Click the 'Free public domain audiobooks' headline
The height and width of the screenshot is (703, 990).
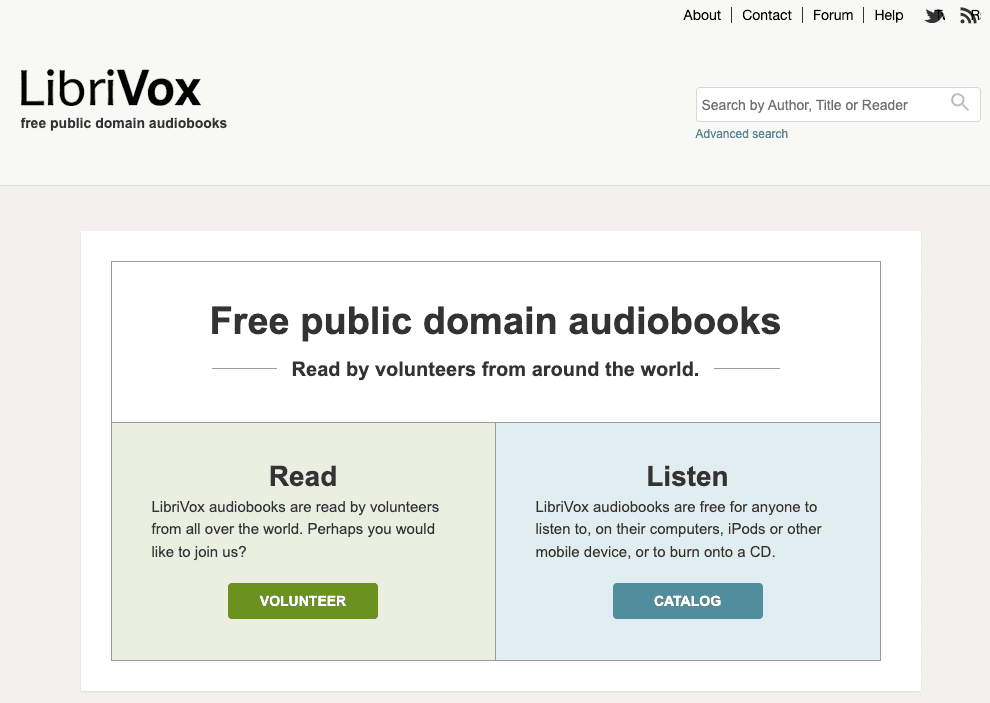[495, 321]
